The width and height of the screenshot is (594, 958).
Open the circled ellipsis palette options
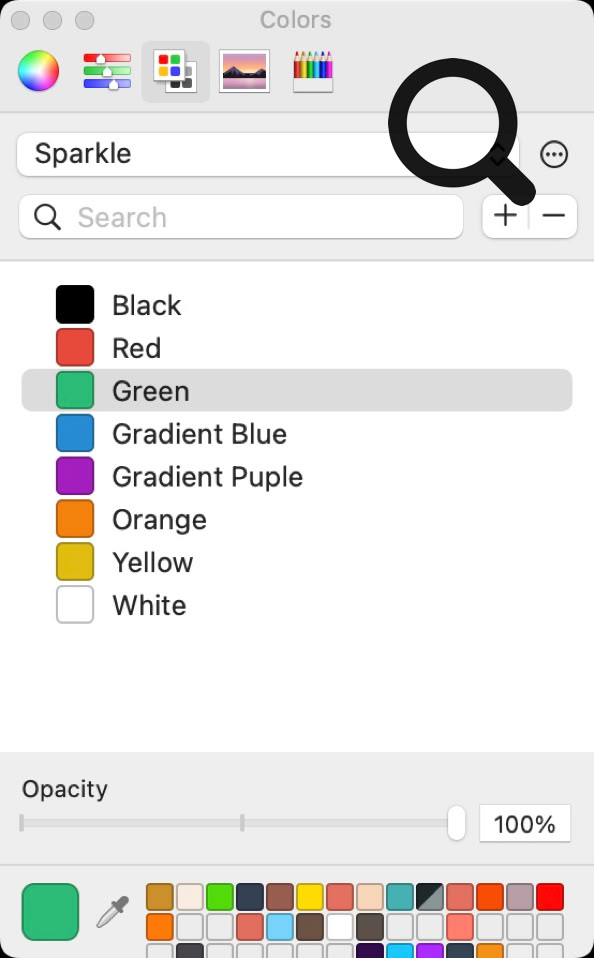[554, 154]
